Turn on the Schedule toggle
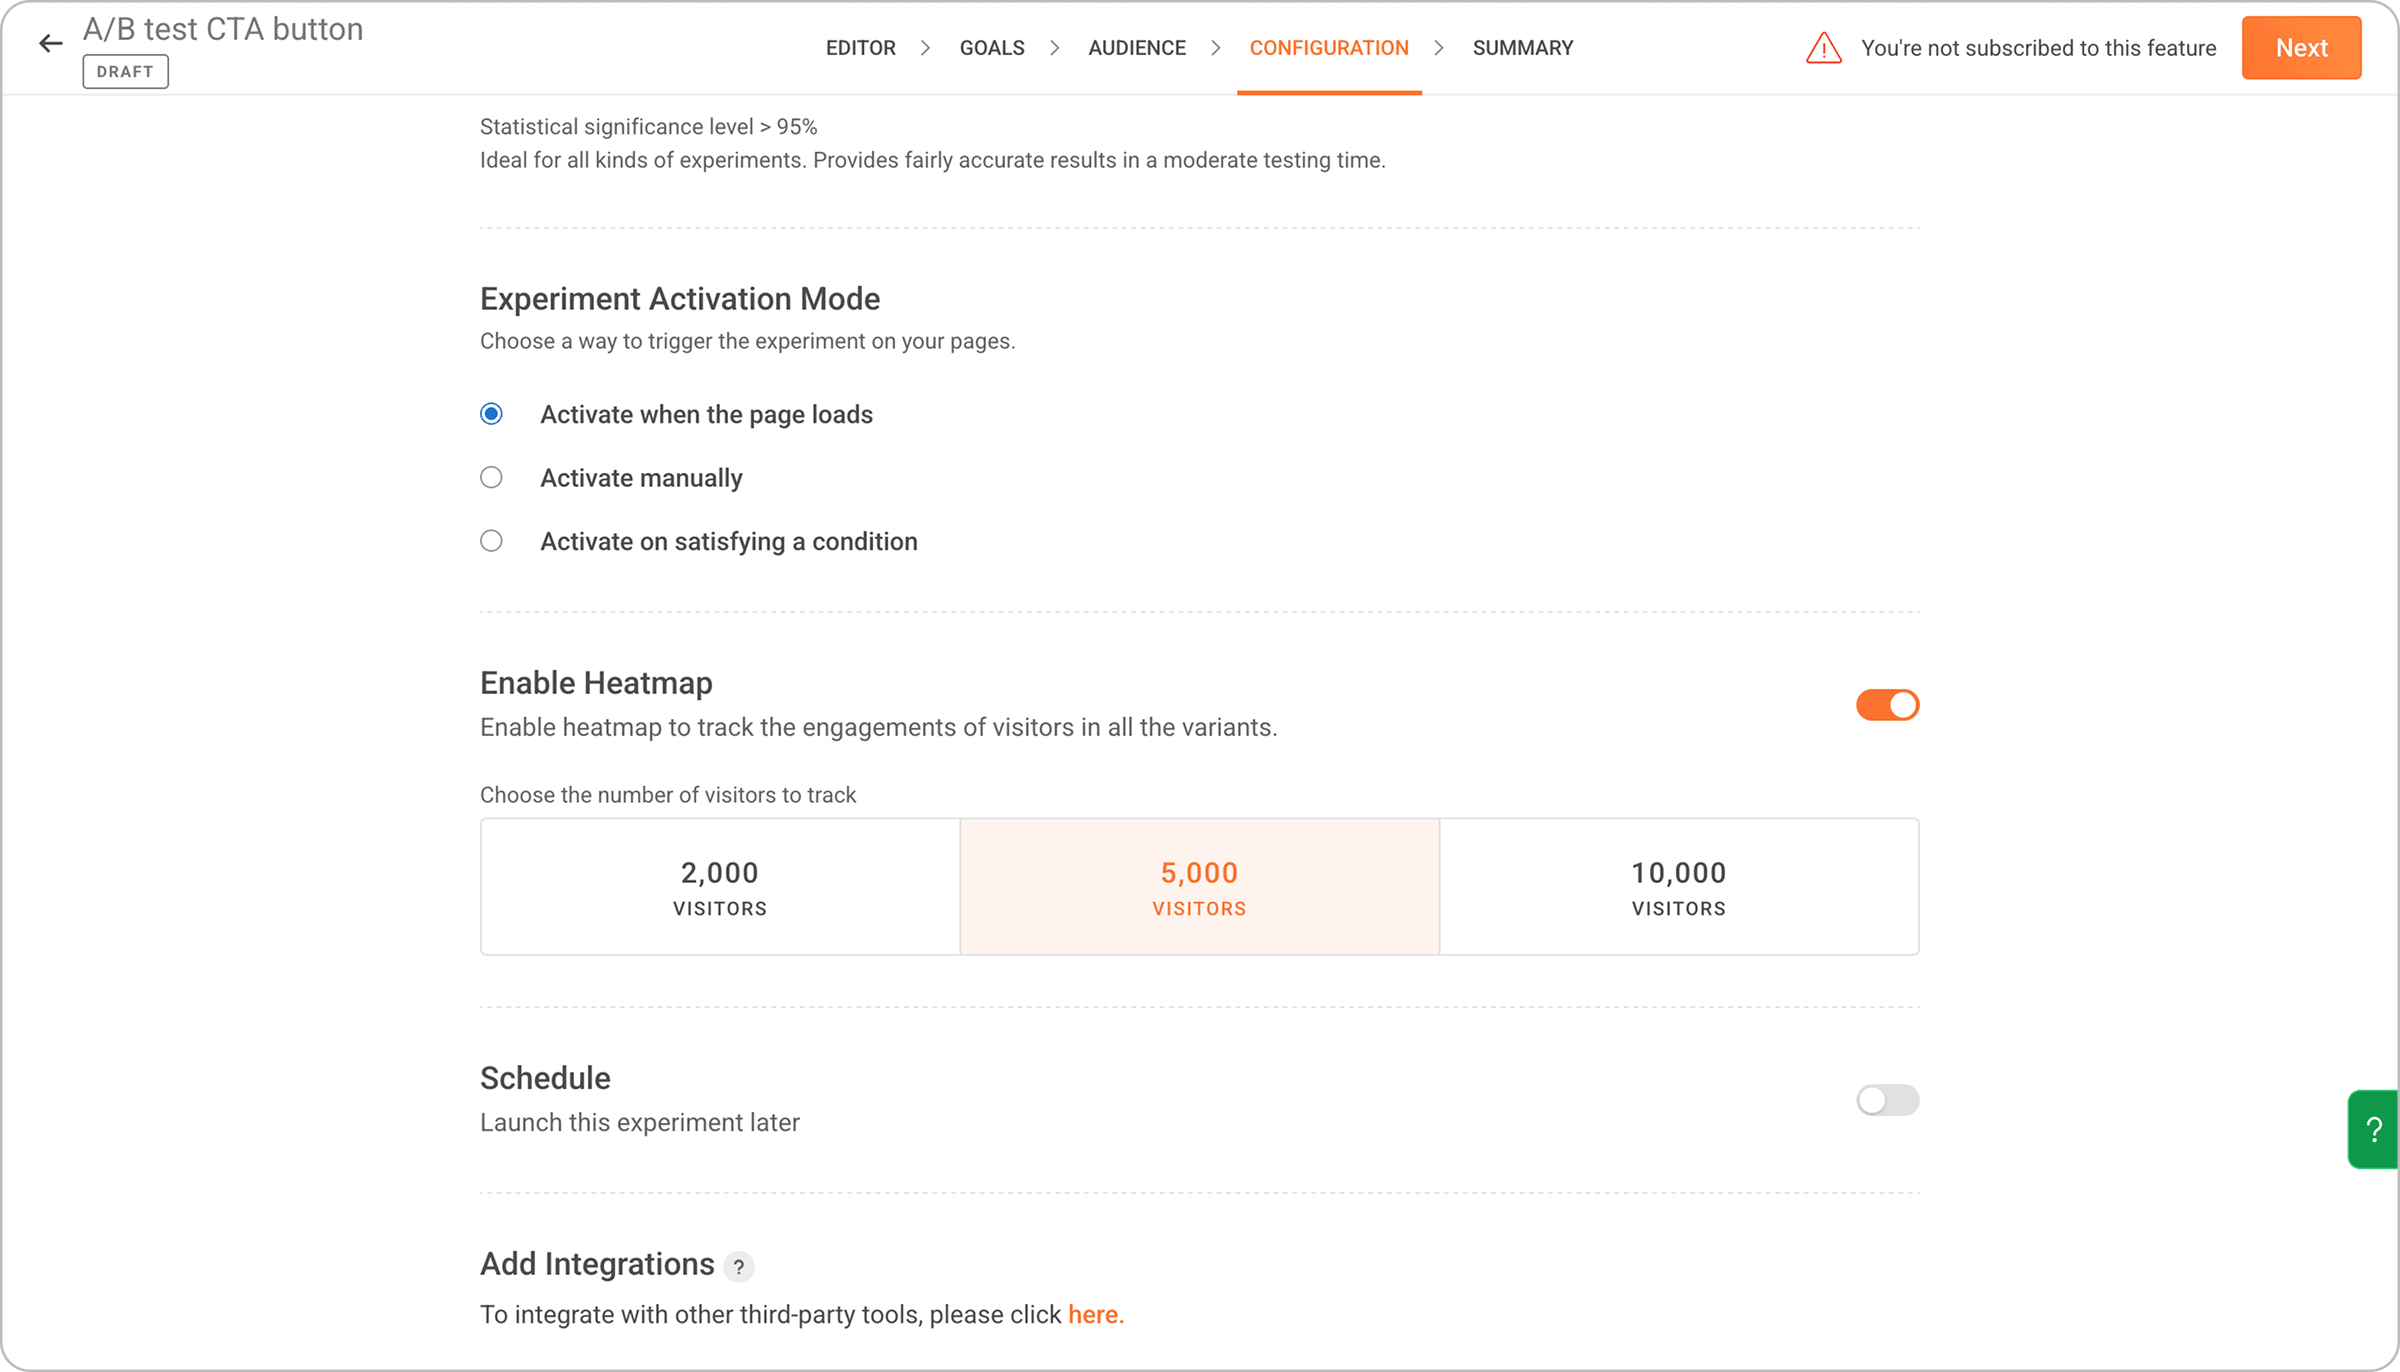This screenshot has width=2400, height=1372. [1887, 1100]
